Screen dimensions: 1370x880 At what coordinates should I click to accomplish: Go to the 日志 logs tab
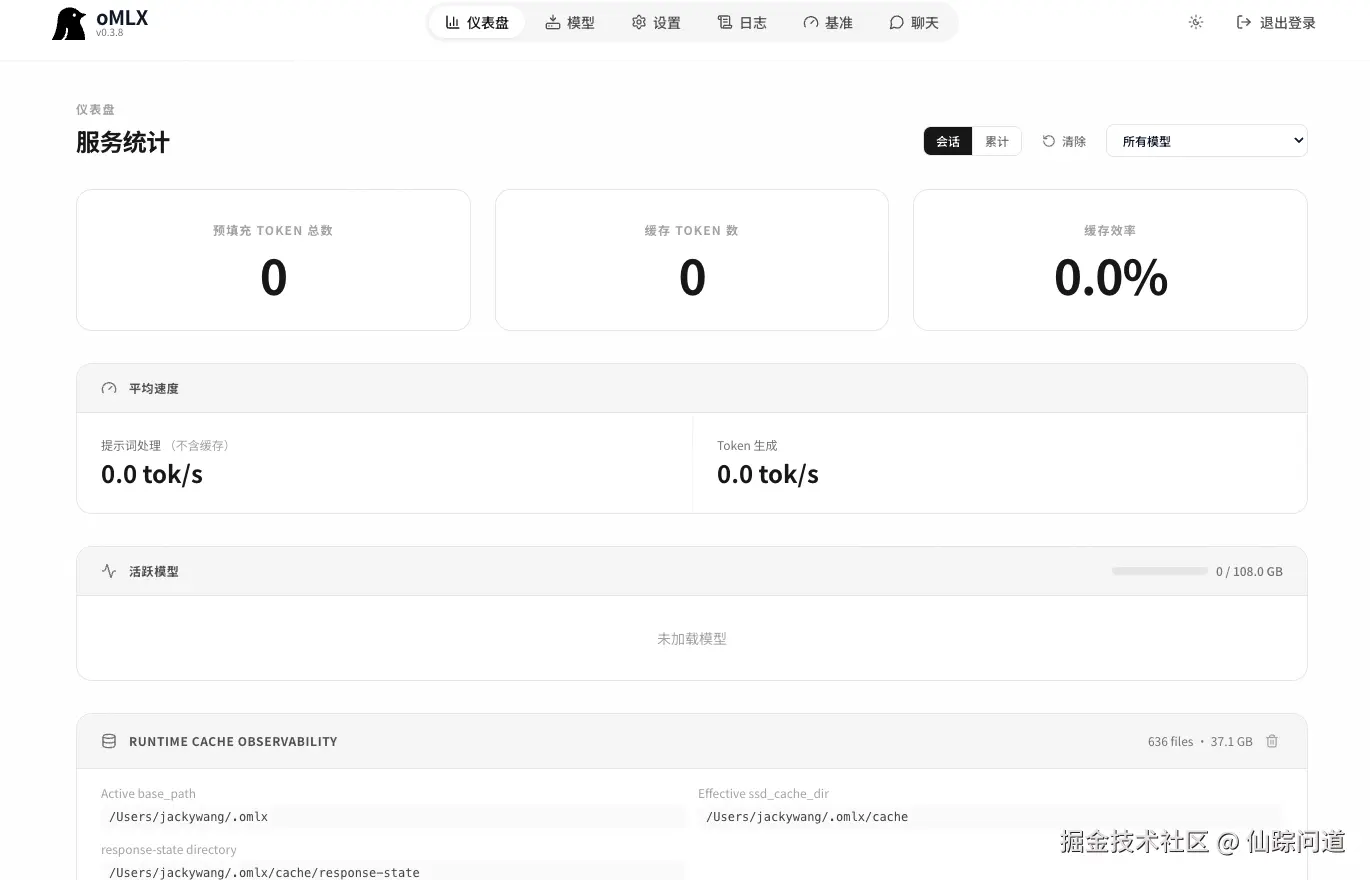pos(742,22)
